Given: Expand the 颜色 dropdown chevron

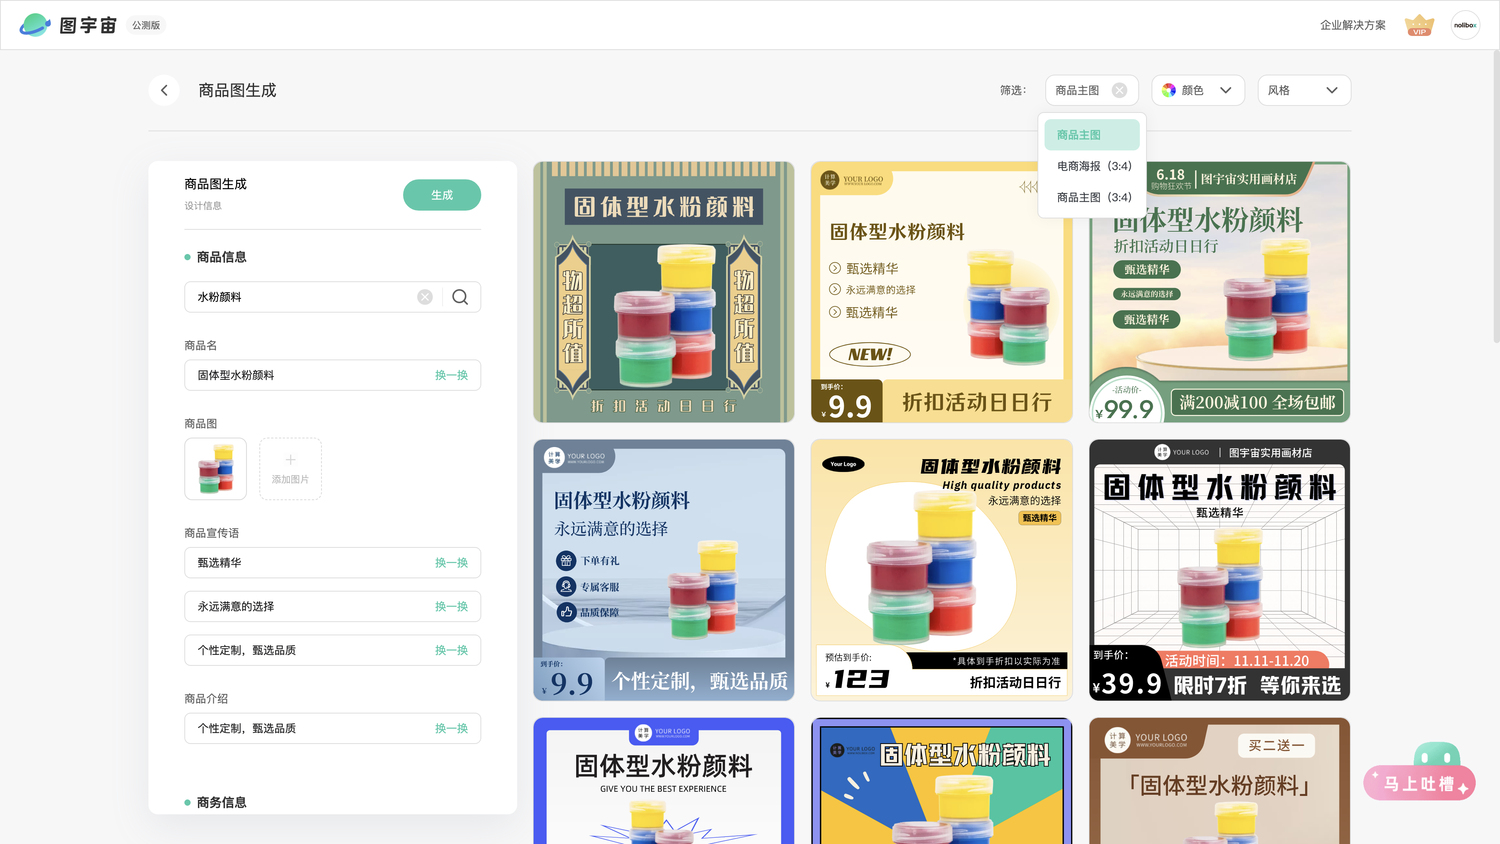Looking at the screenshot, I should click(1225, 90).
